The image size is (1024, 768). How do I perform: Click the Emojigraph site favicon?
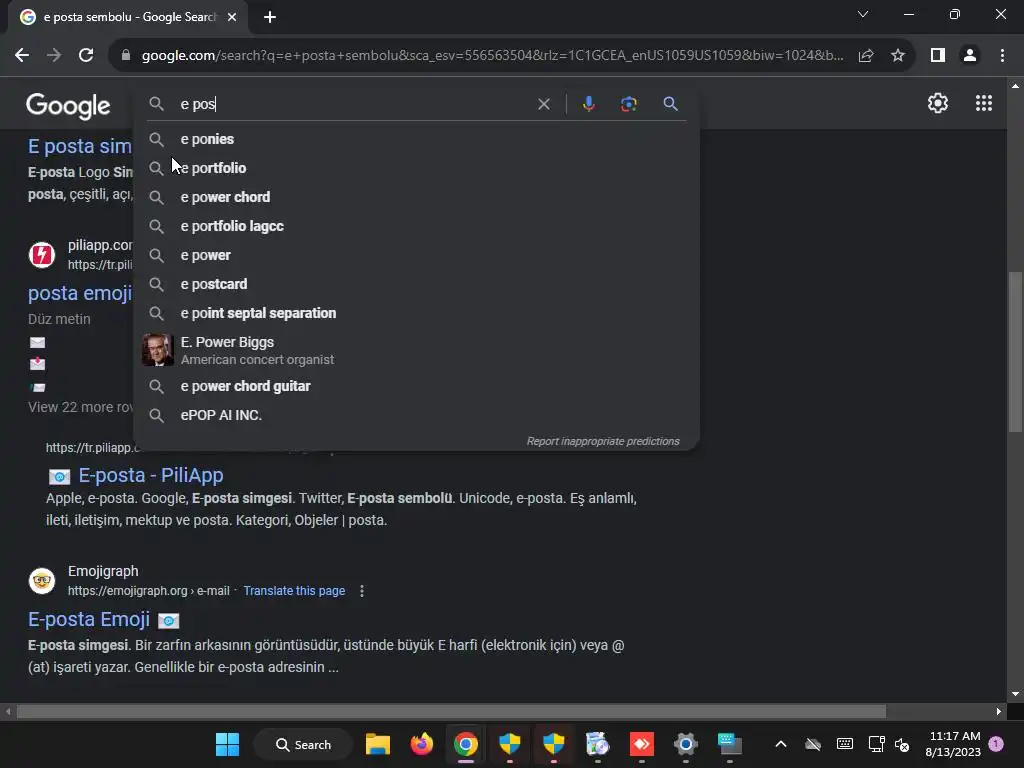point(42,580)
